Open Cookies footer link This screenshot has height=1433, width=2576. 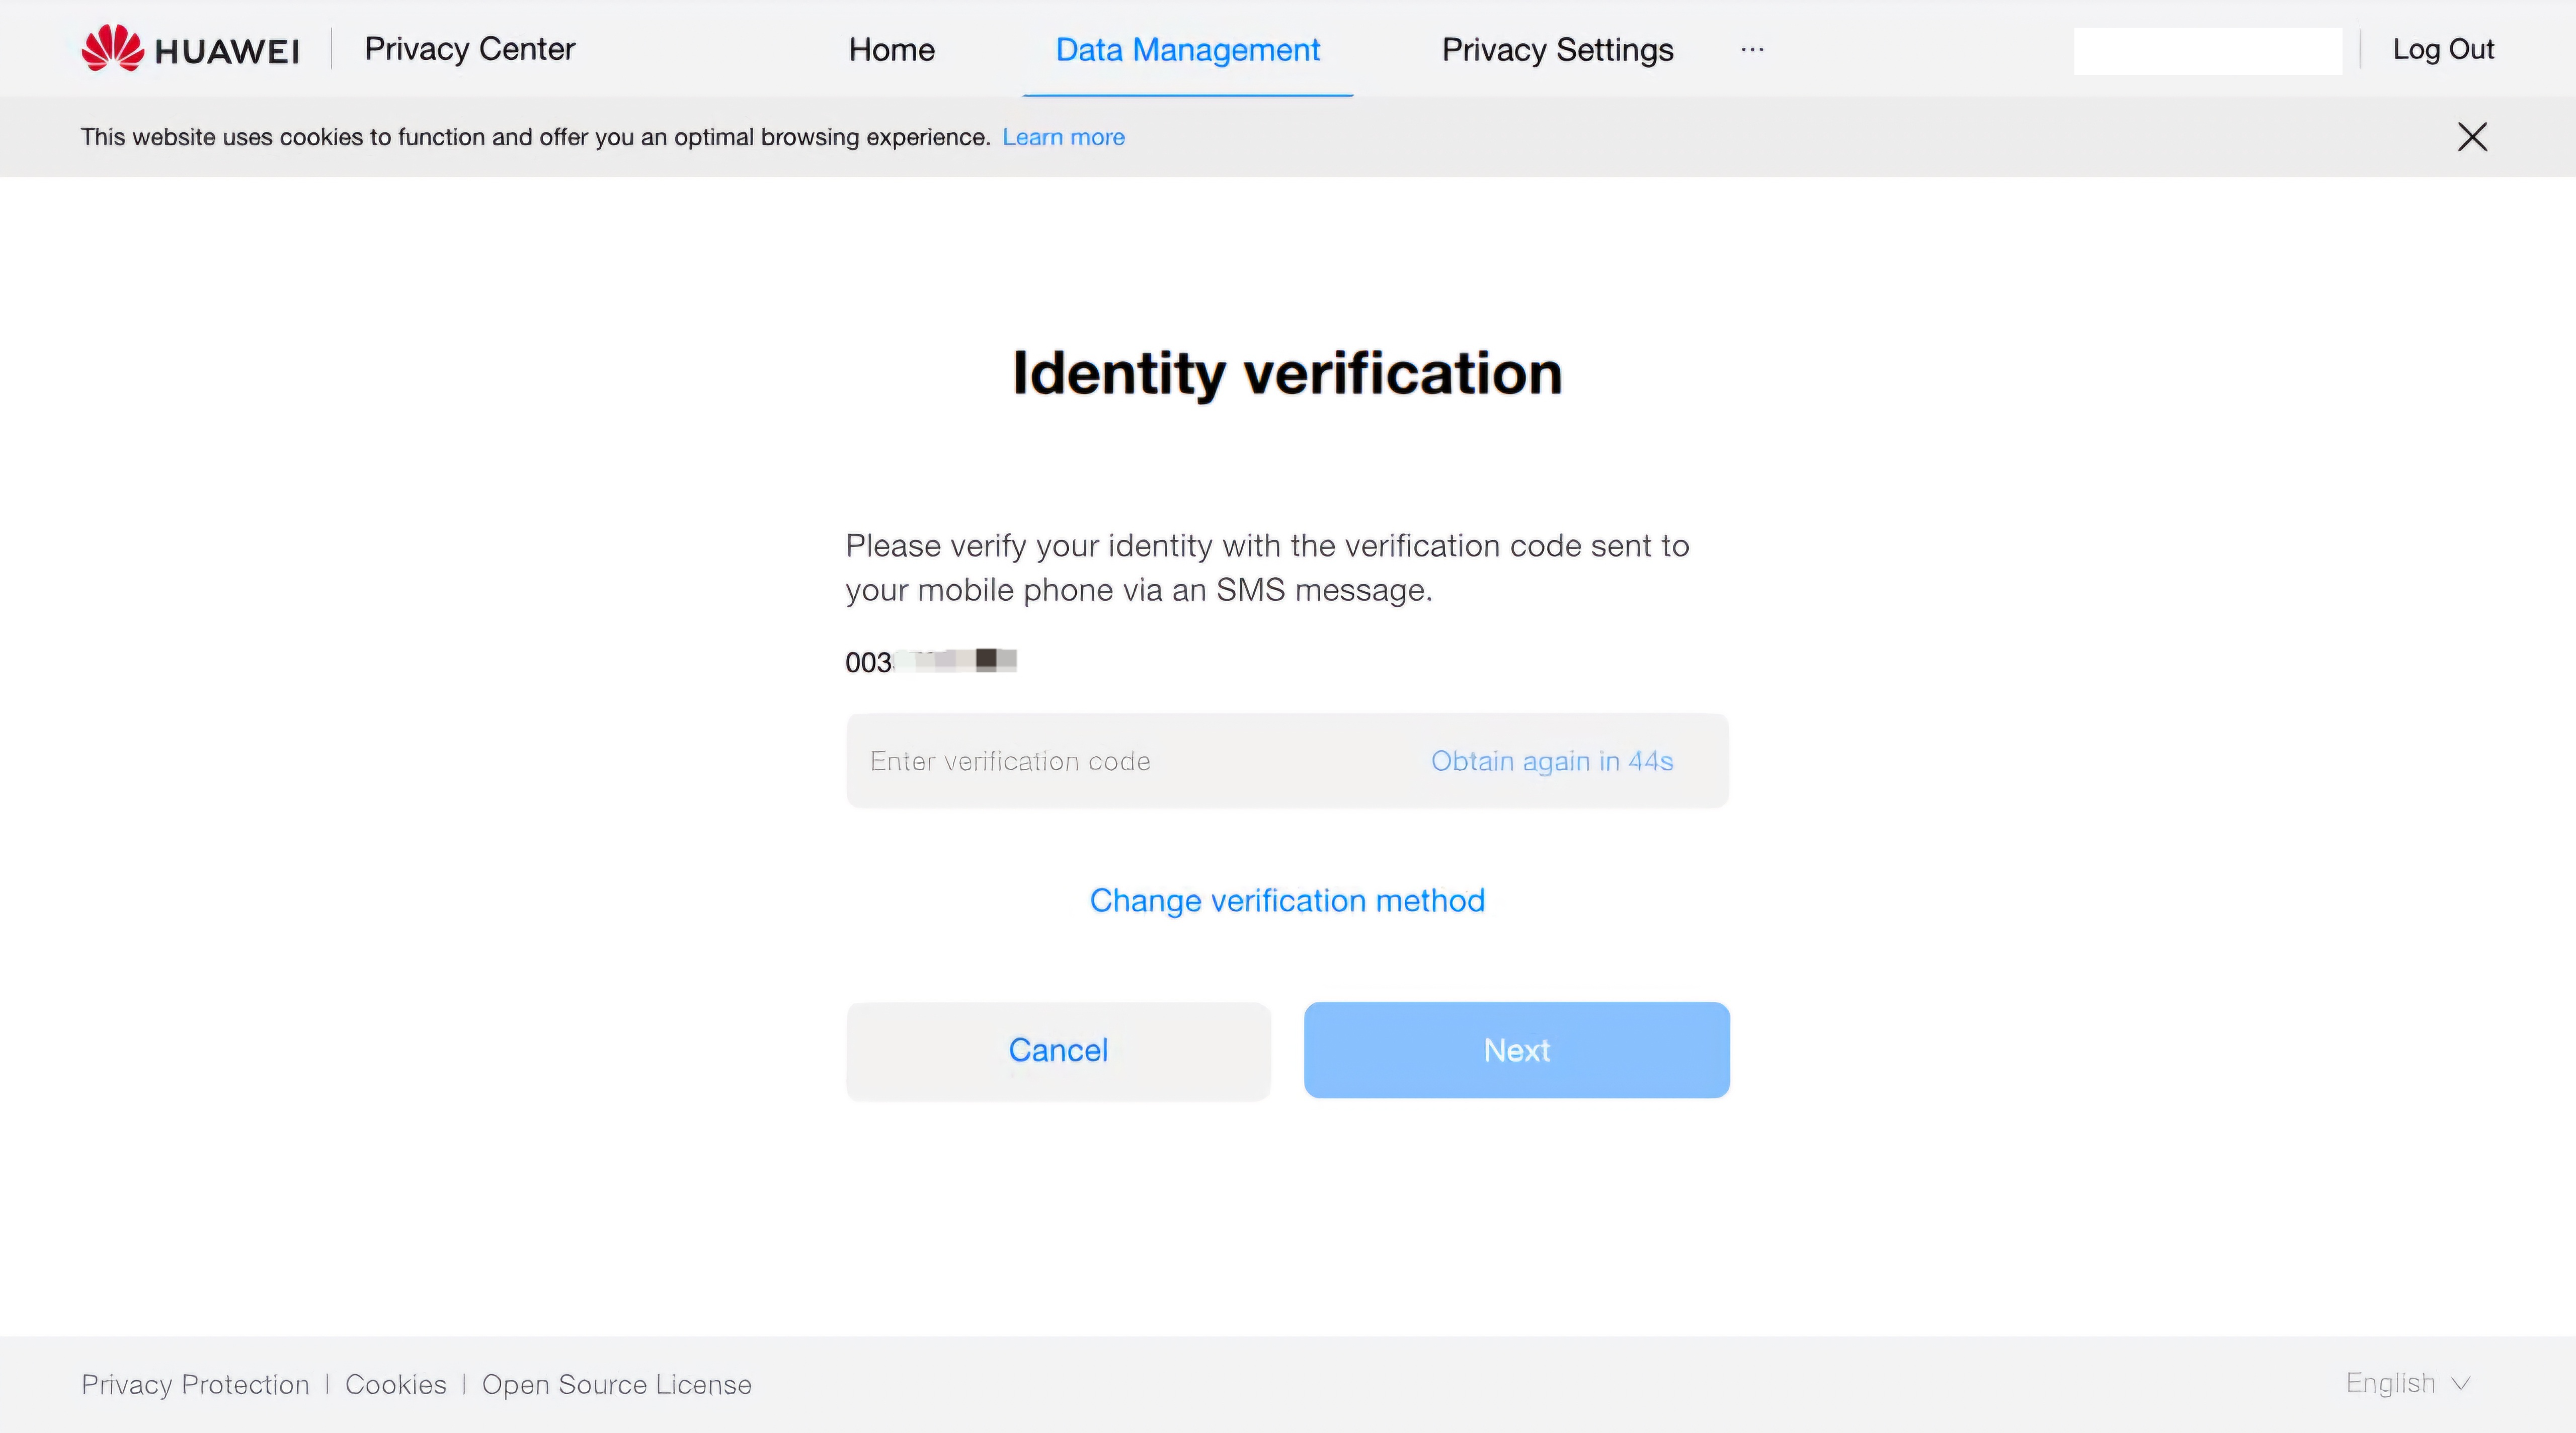pyautogui.click(x=396, y=1384)
